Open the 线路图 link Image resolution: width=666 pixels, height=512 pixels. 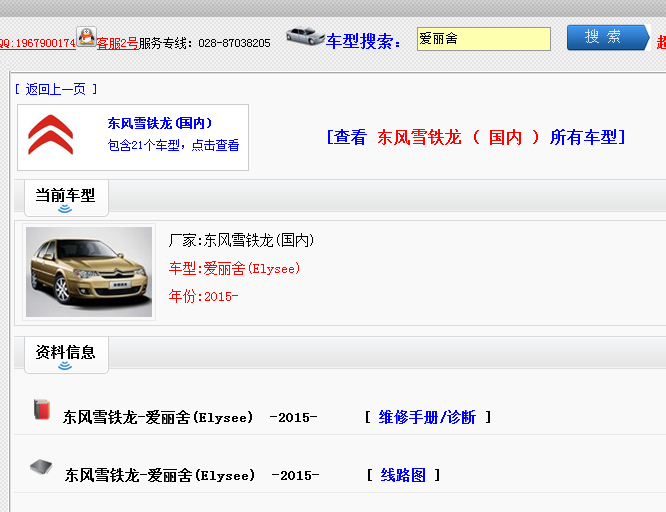click(403, 475)
